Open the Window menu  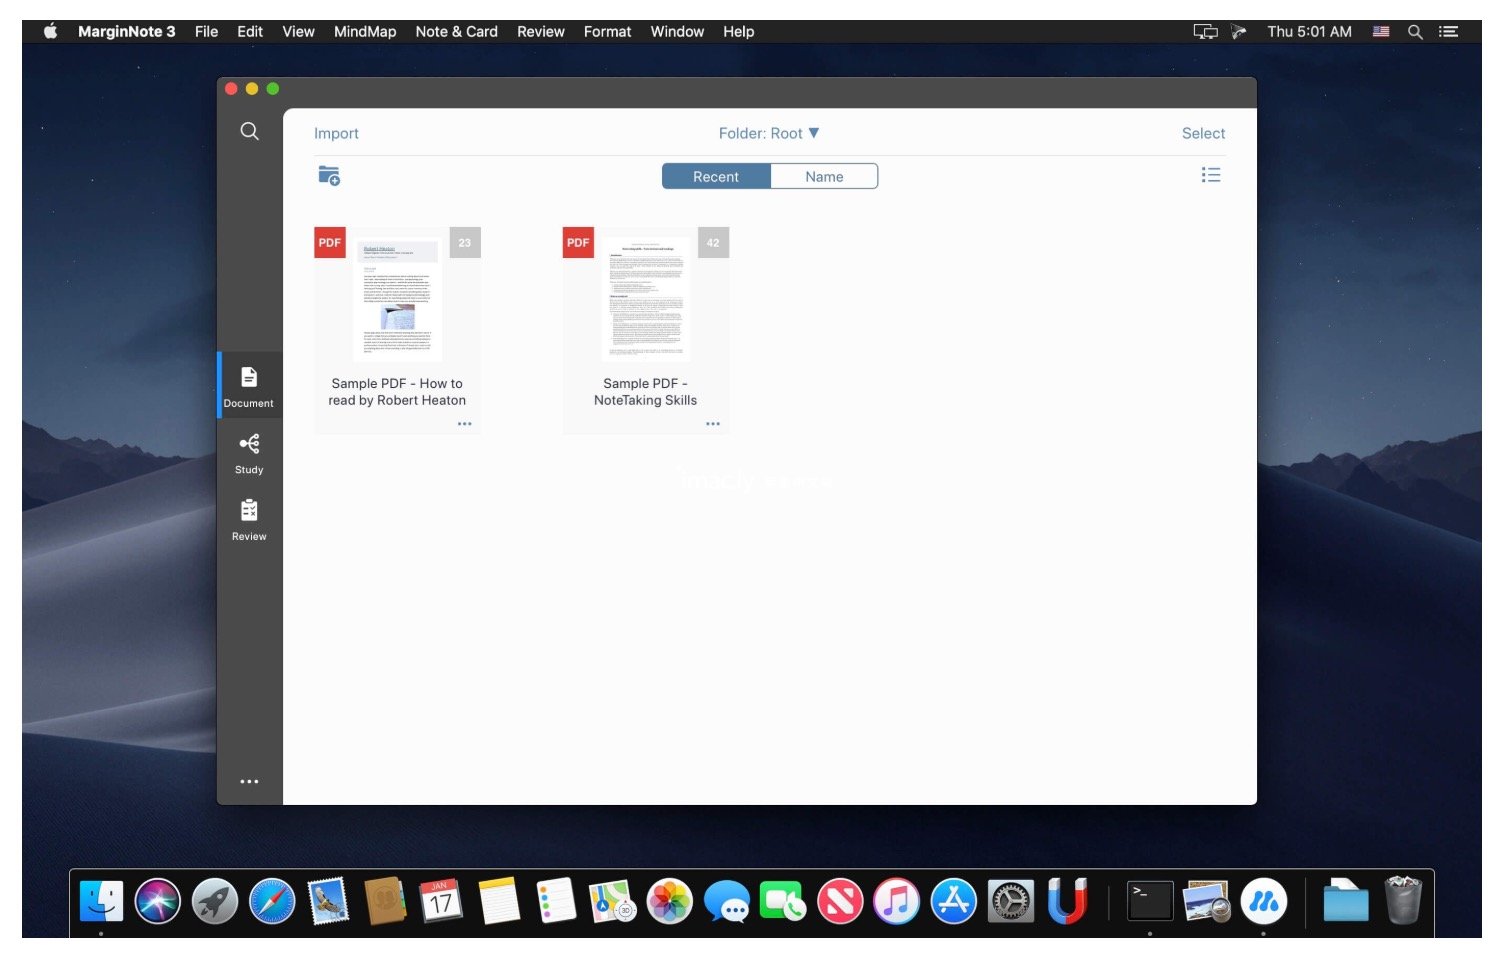[677, 31]
